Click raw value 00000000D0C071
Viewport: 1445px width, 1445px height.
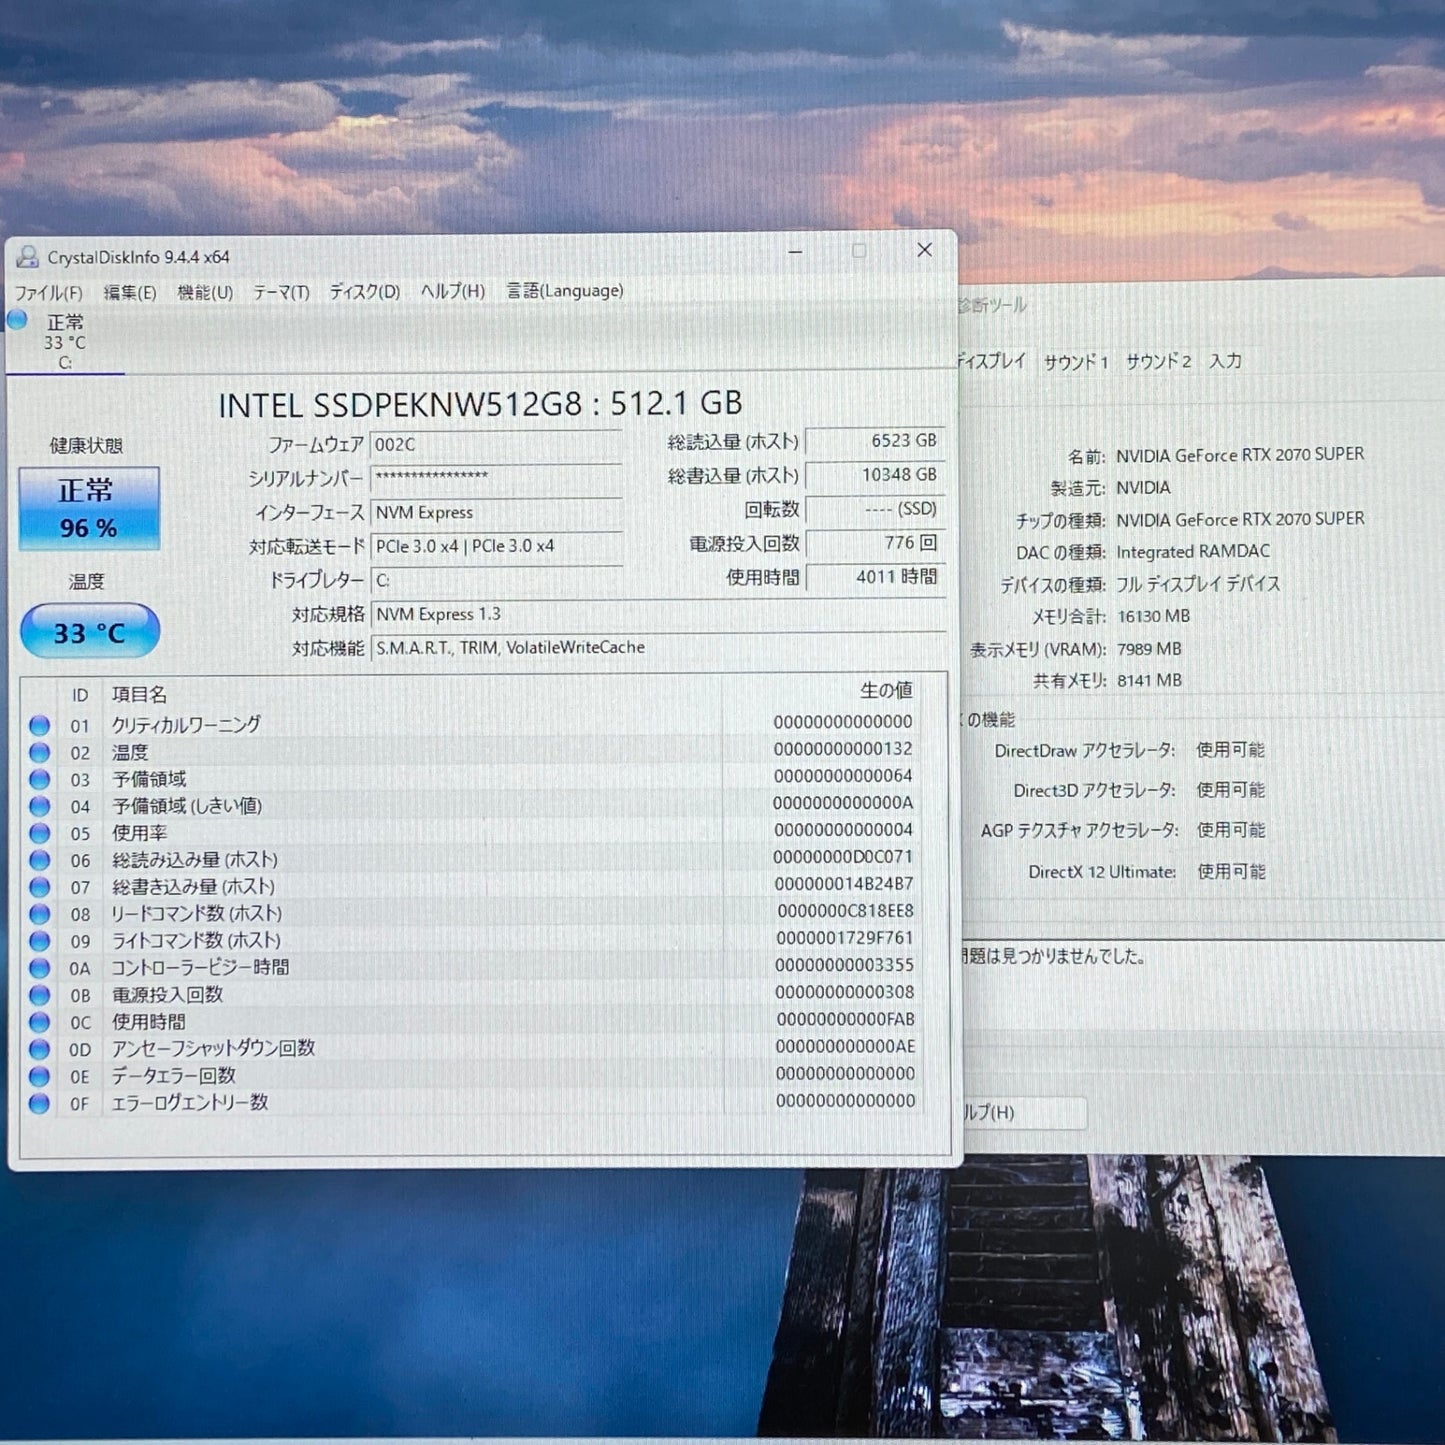843,857
